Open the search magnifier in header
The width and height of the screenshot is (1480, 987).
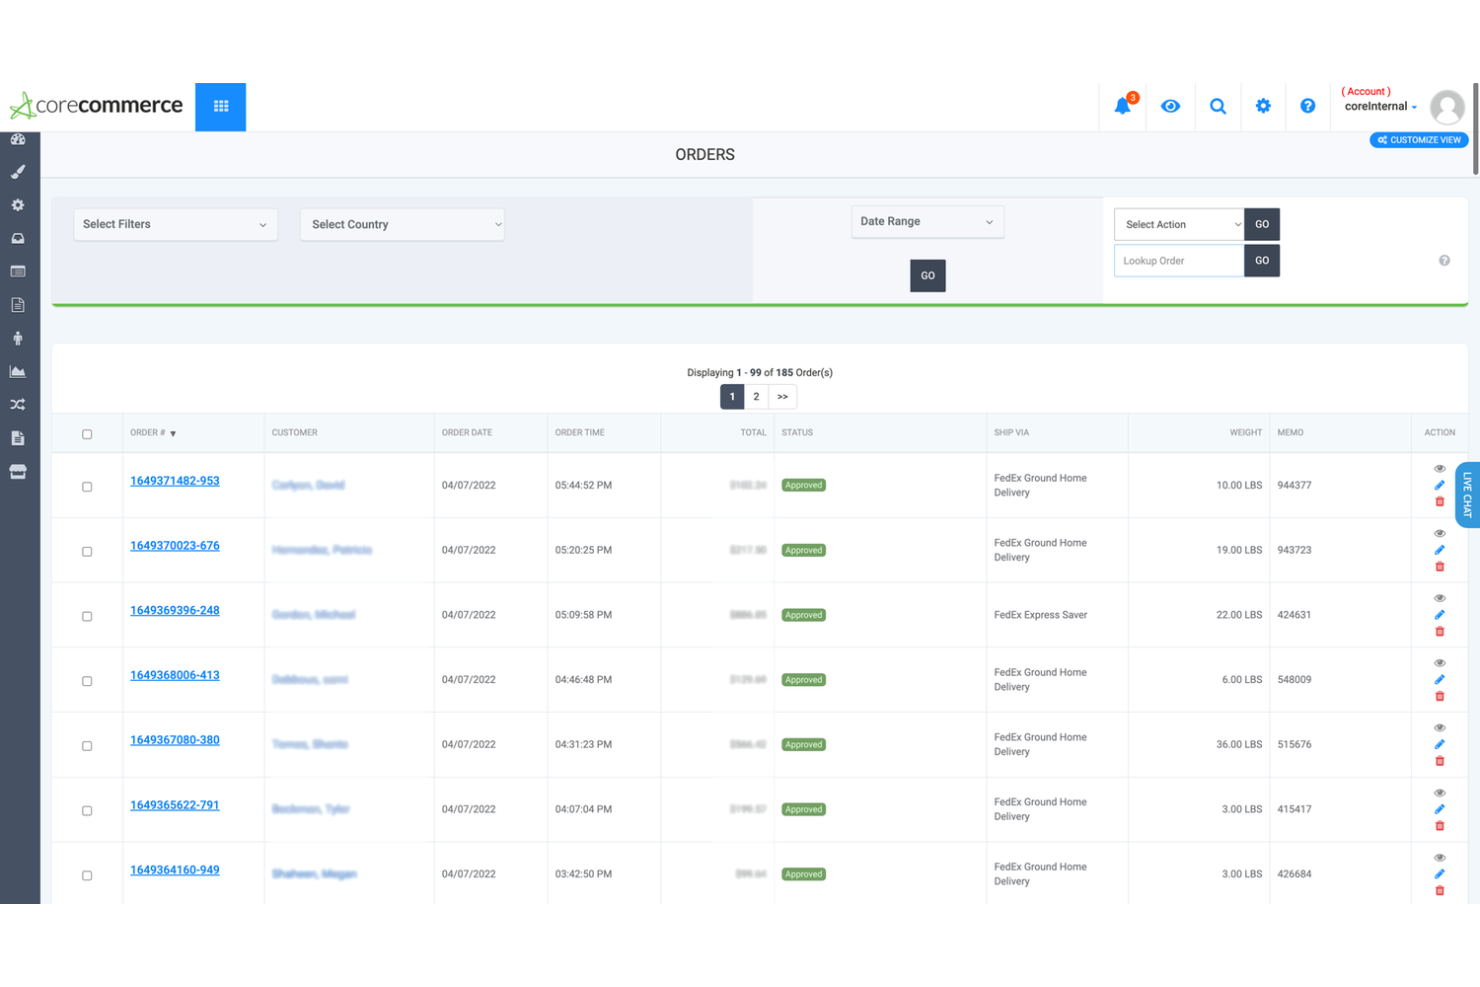pyautogui.click(x=1217, y=106)
